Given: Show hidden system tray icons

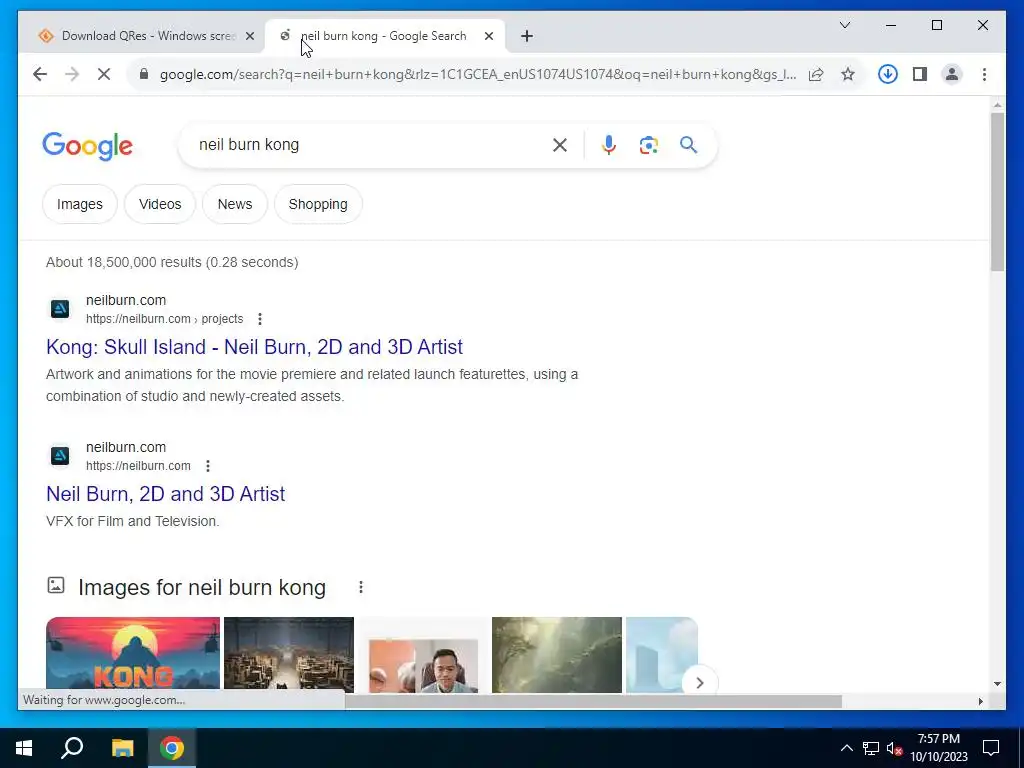Looking at the screenshot, I should point(846,748).
